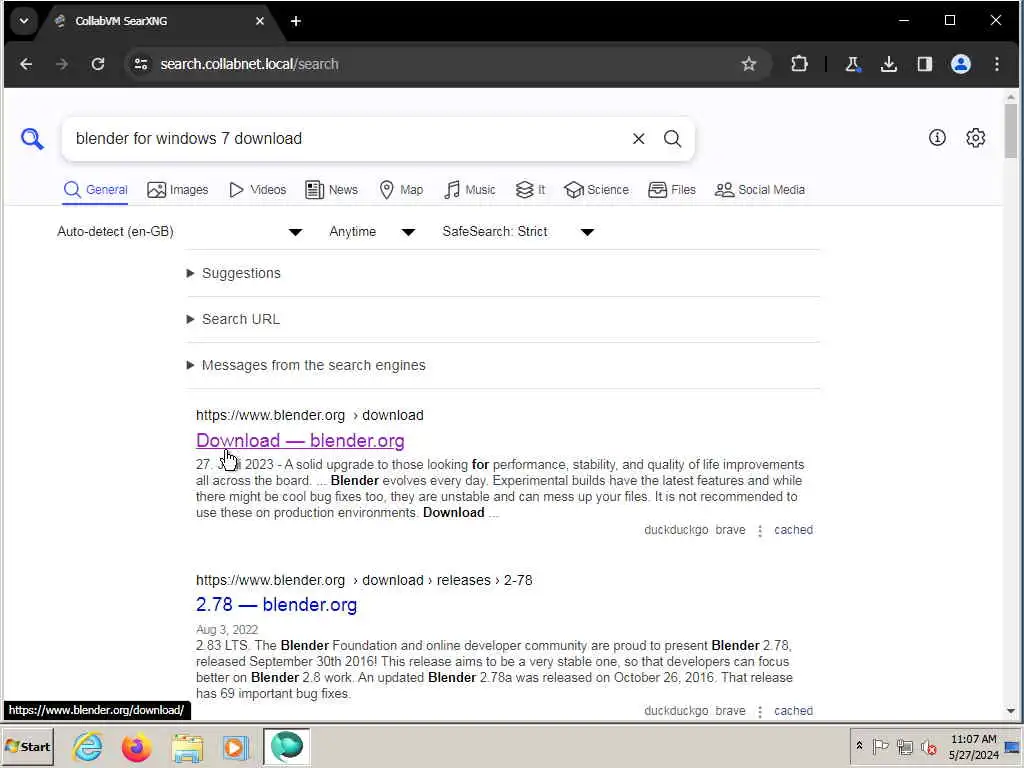Click the Start button
Viewport: 1024px width, 768px height.
27,746
